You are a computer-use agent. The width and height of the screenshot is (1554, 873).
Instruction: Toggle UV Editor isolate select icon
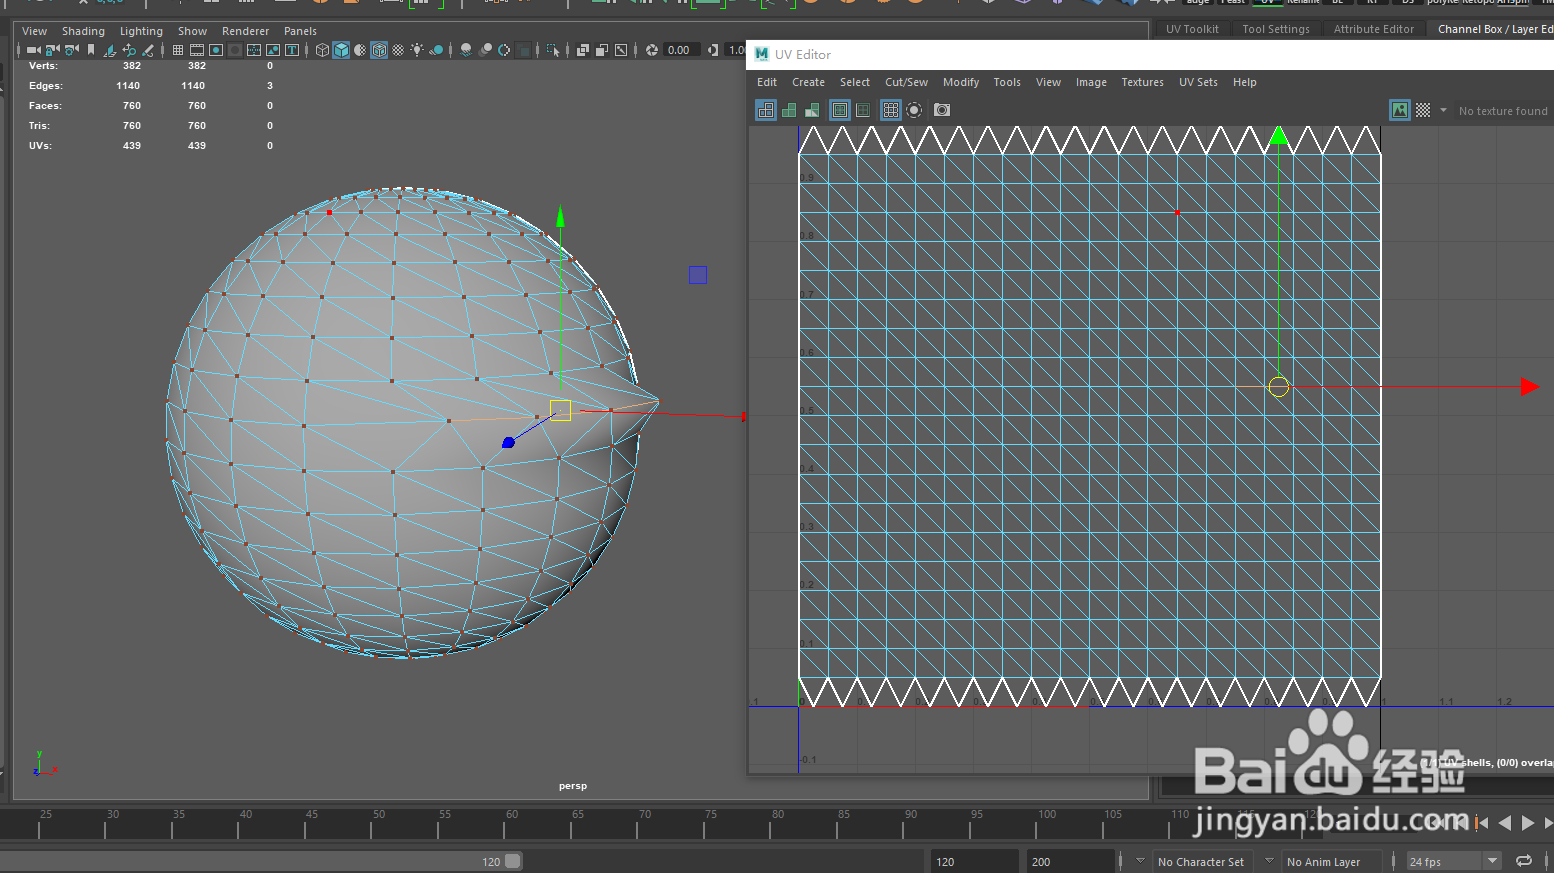pos(914,110)
